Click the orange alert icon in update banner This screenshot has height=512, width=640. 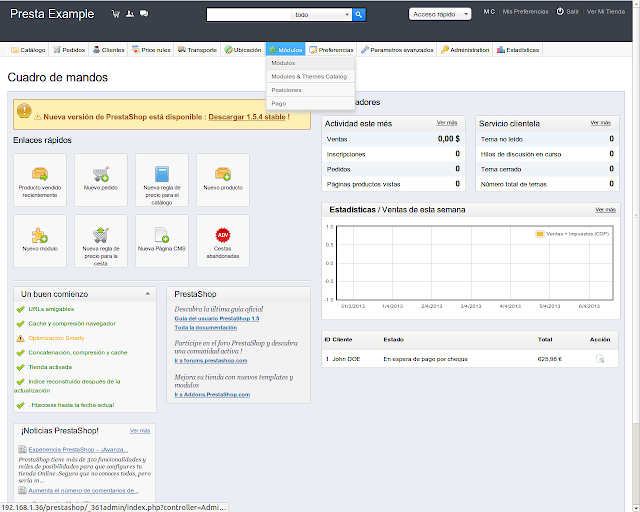coord(24,110)
